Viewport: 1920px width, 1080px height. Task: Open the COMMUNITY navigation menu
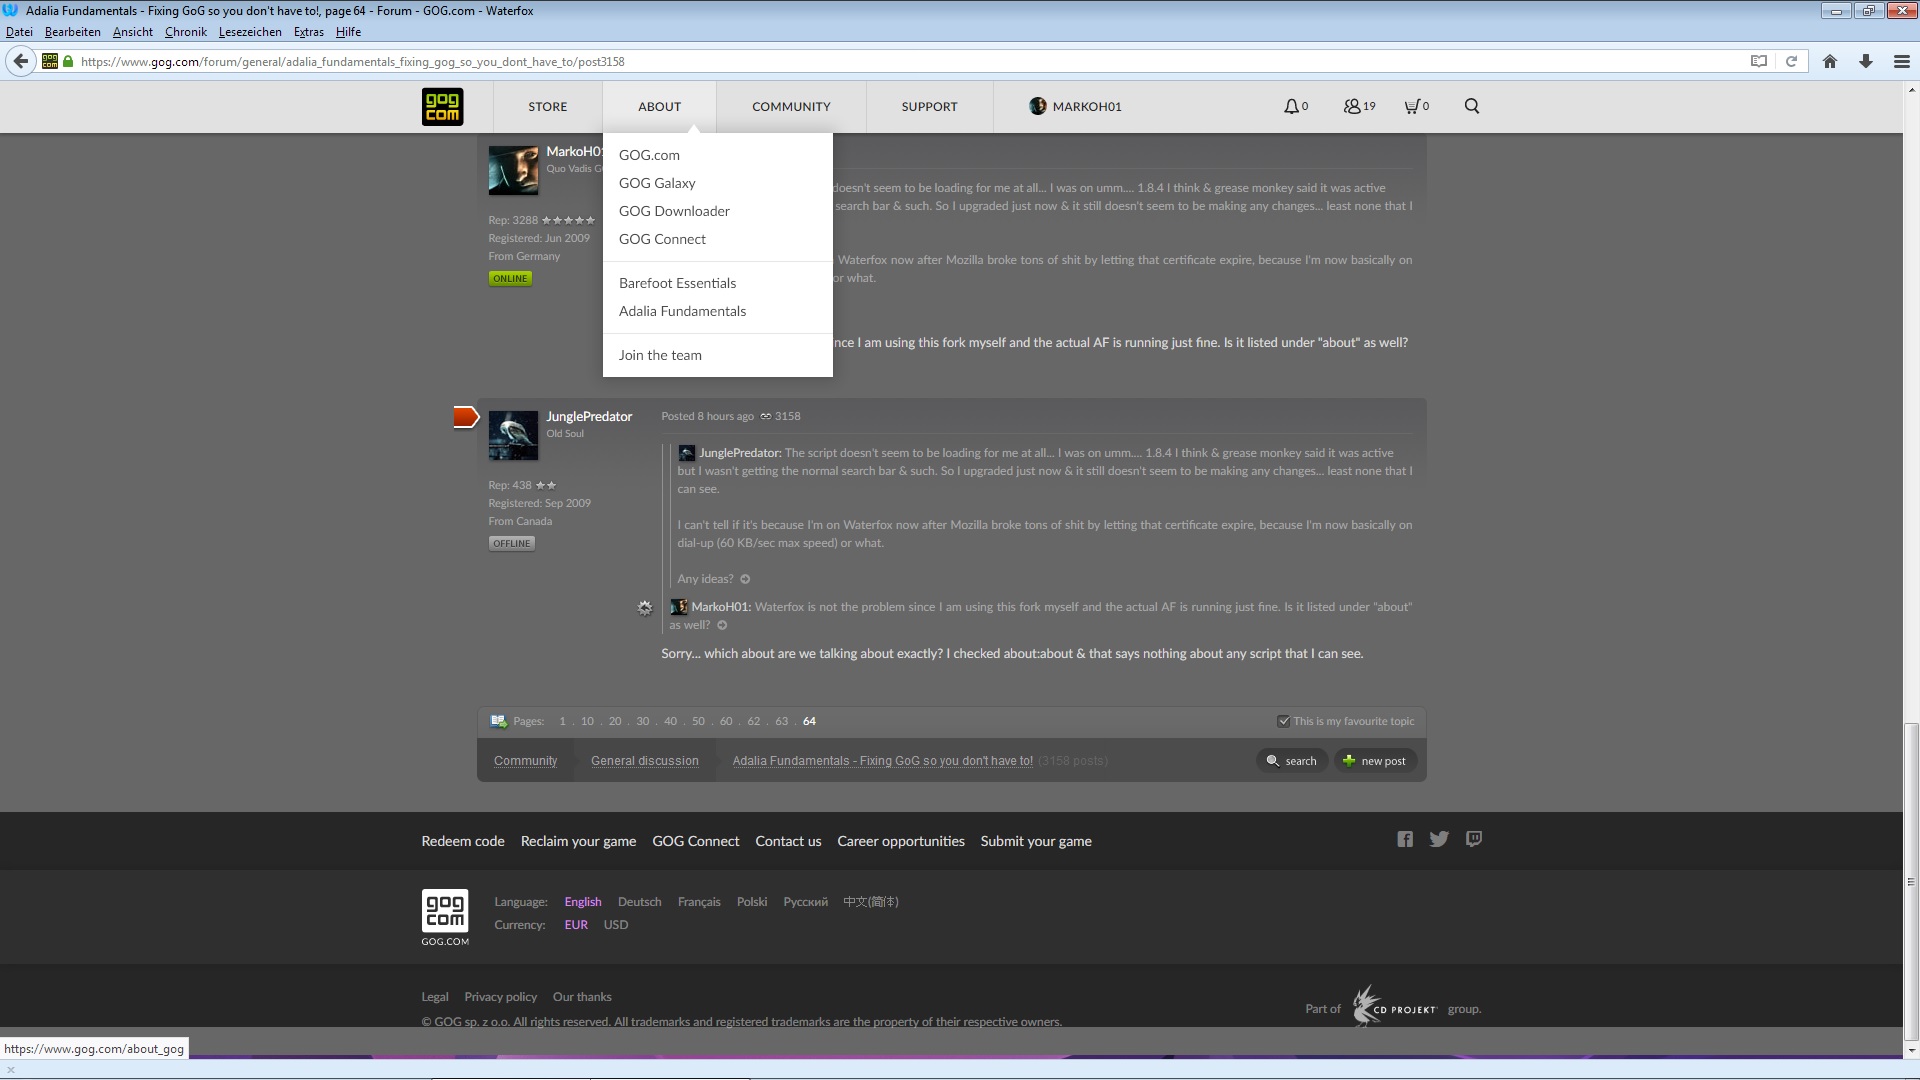pyautogui.click(x=791, y=106)
